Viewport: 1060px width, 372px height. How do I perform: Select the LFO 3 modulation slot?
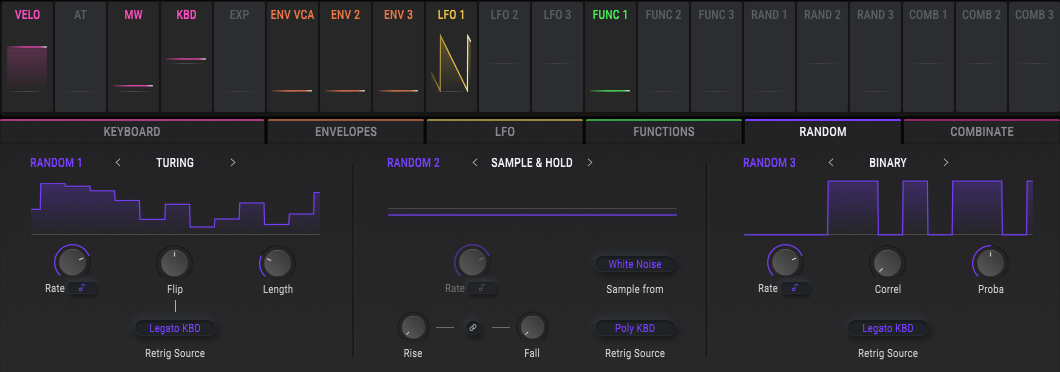click(557, 57)
